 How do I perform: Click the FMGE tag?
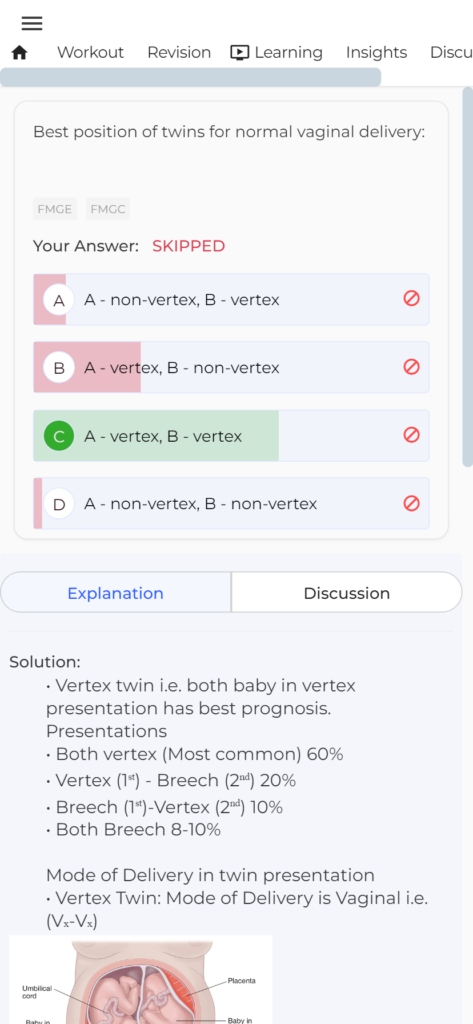(x=55, y=210)
